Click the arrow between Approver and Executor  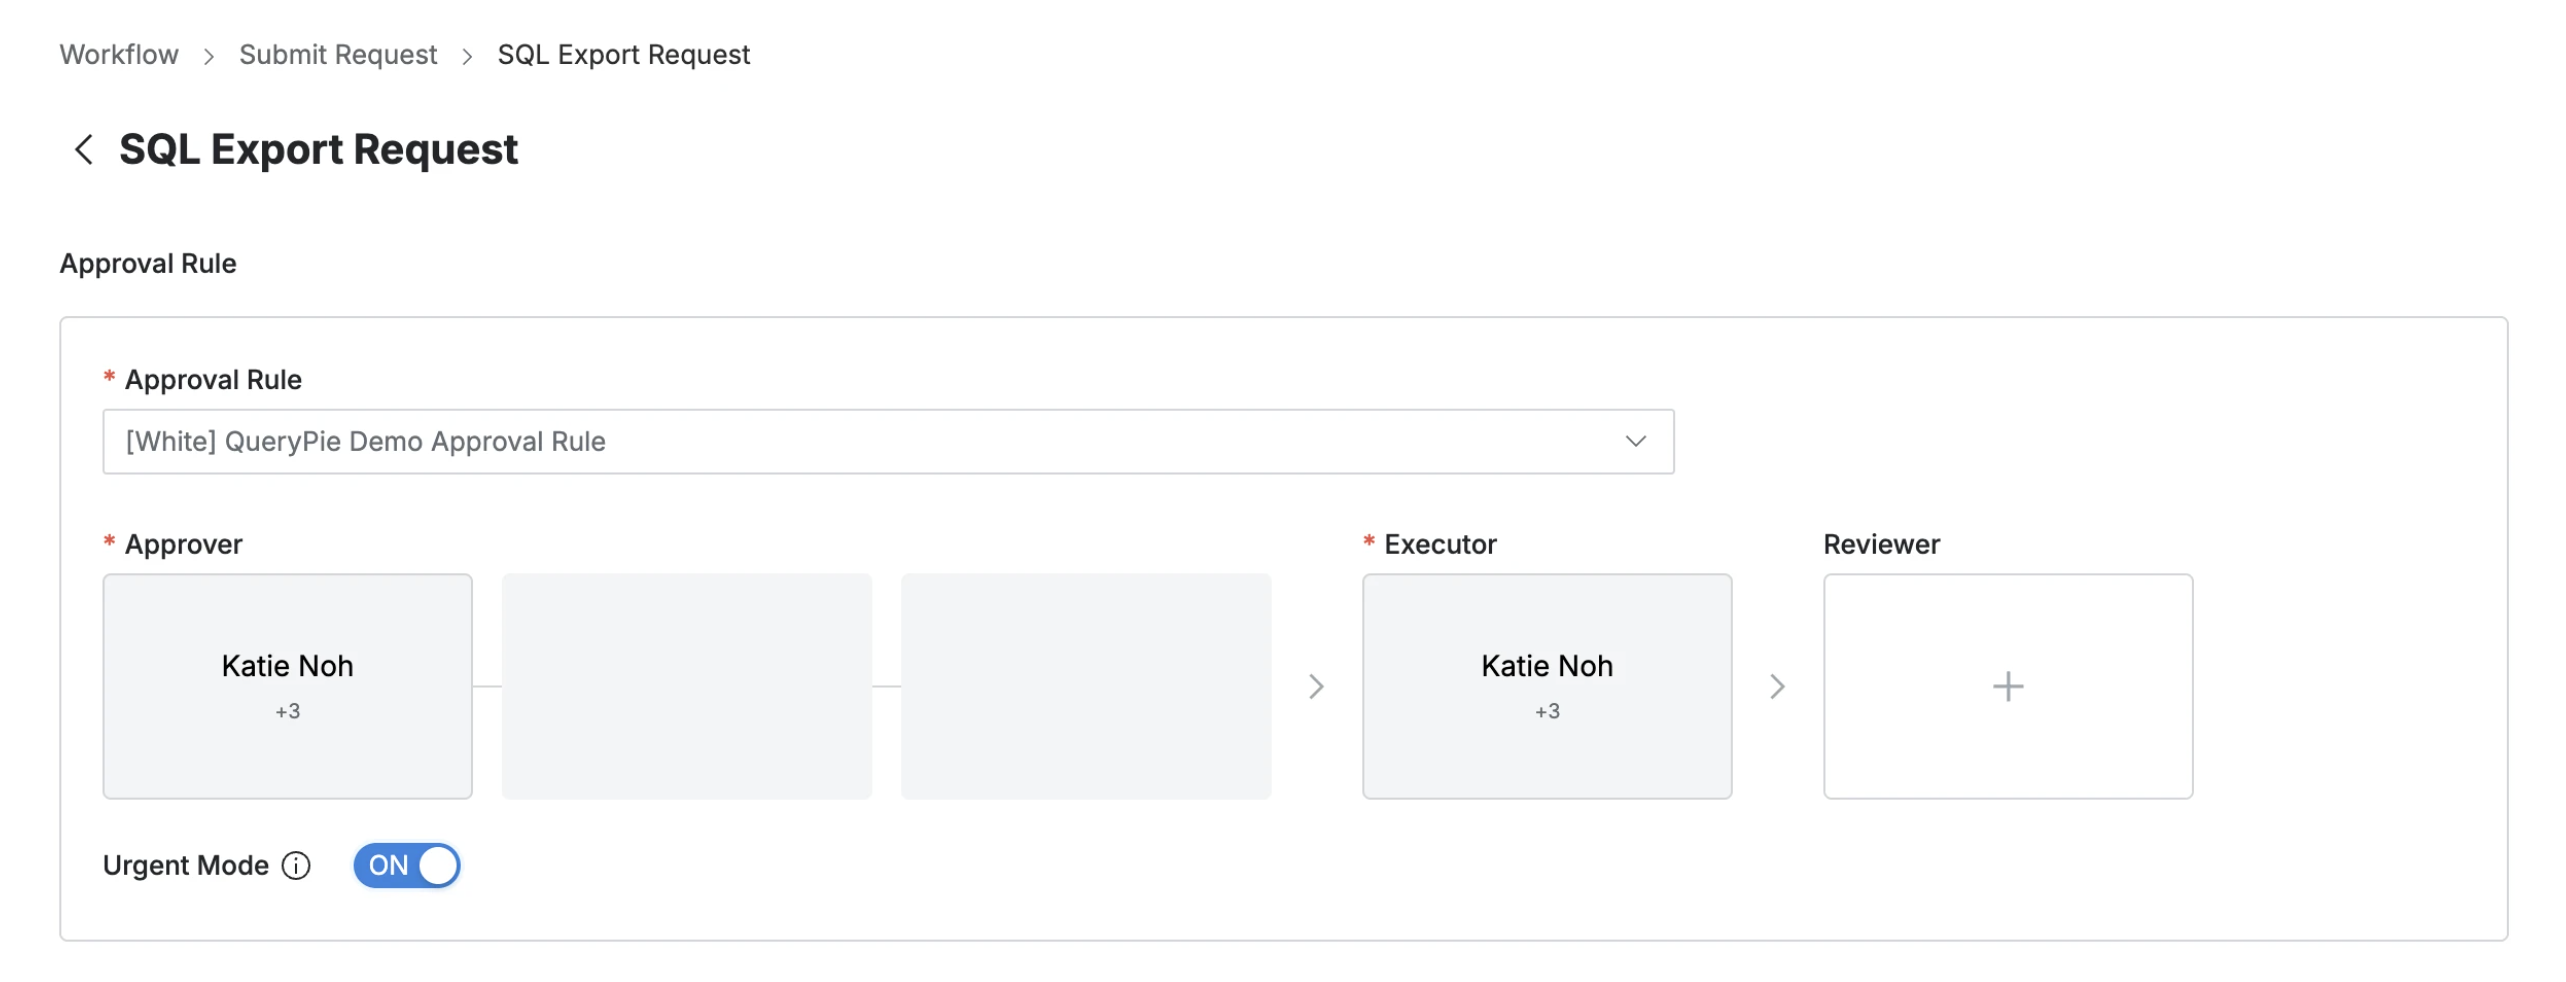click(x=1316, y=686)
